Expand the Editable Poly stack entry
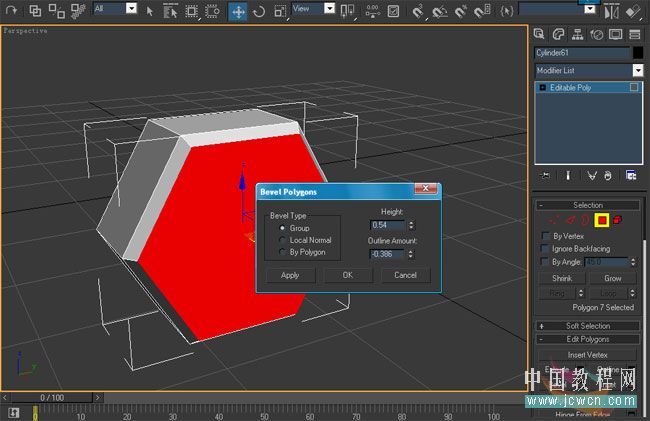650x421 pixels. click(x=543, y=87)
